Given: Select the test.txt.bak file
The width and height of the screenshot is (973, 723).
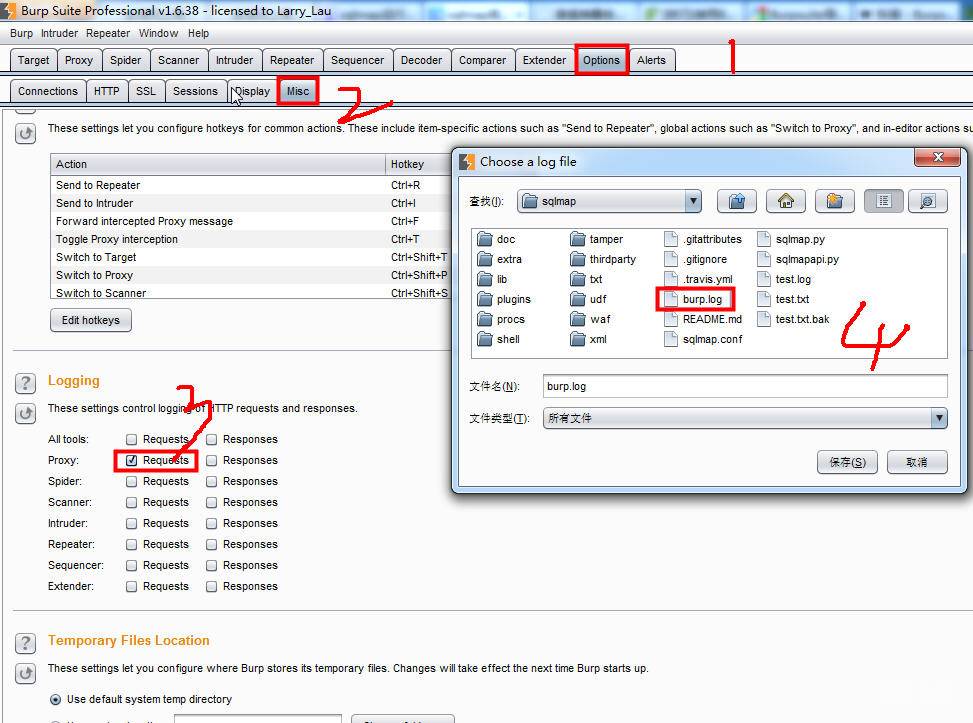Looking at the screenshot, I should [794, 319].
